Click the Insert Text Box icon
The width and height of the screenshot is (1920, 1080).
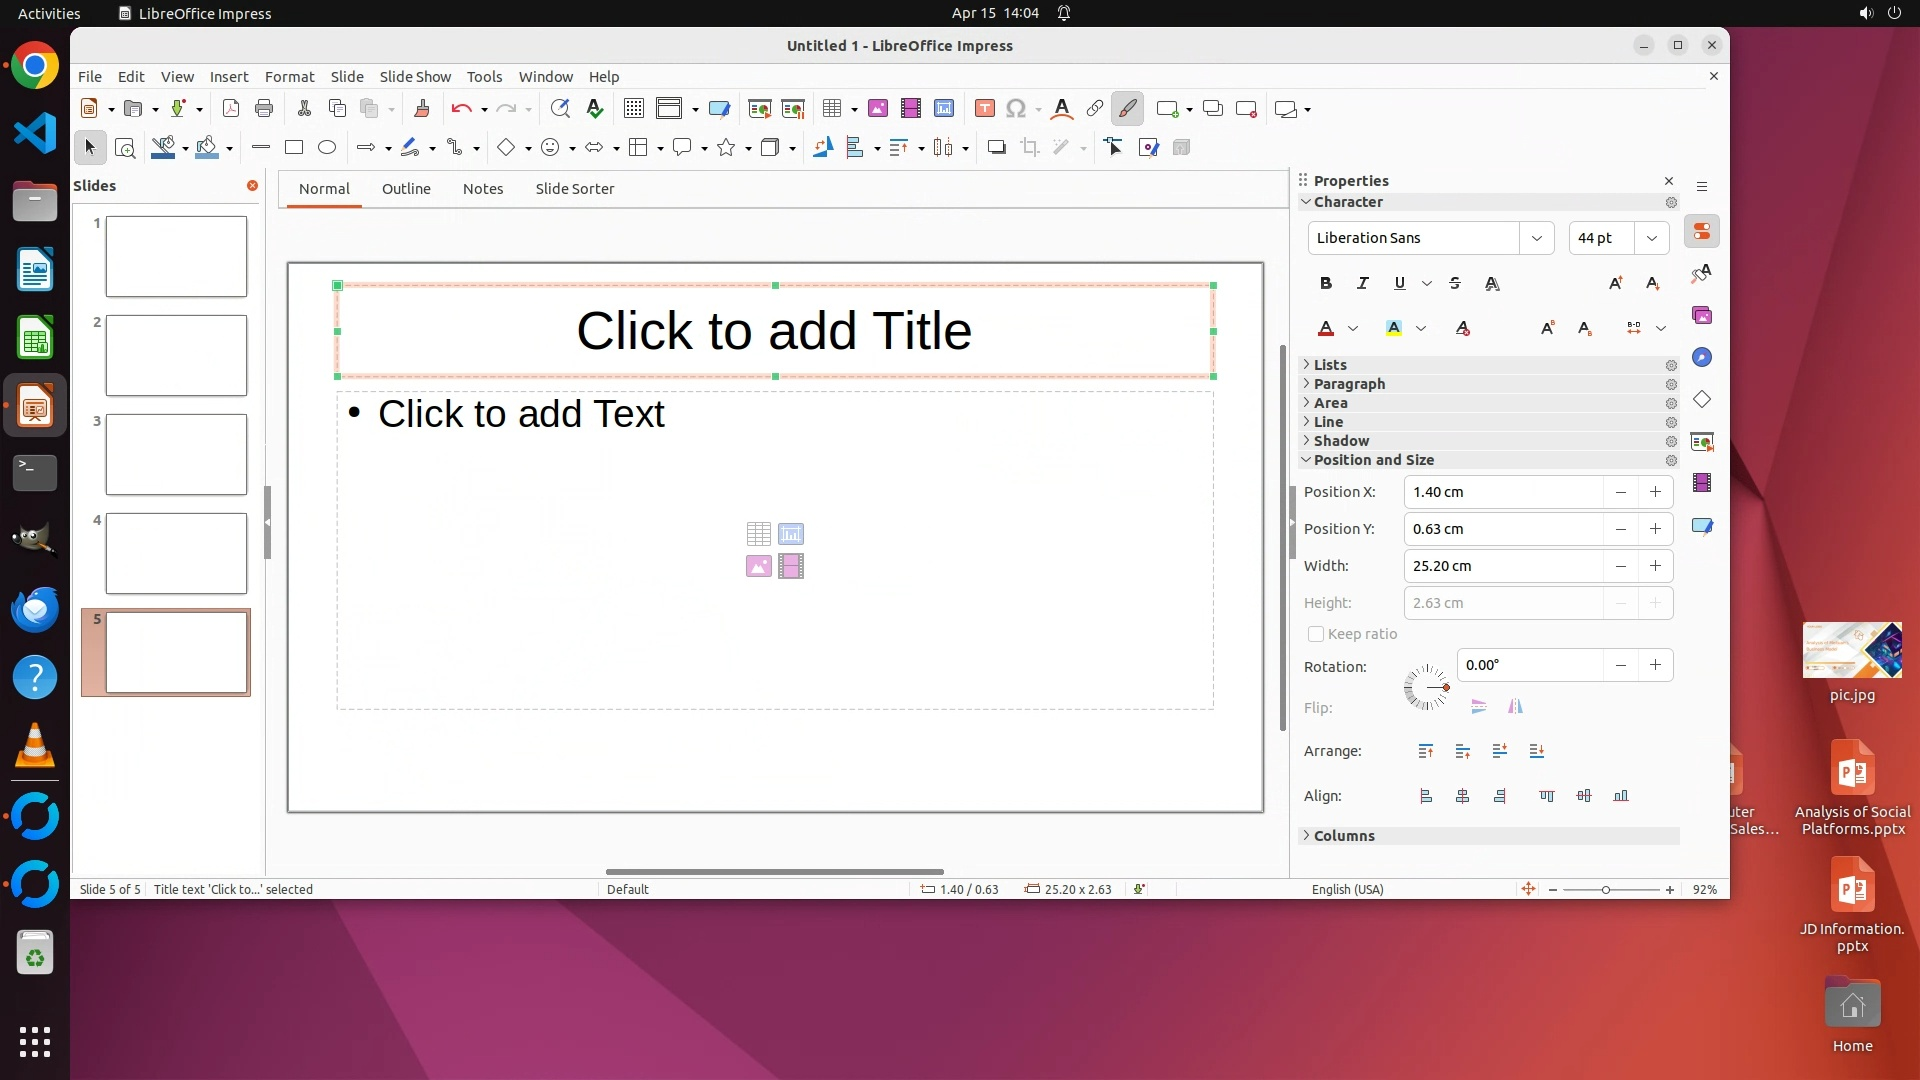point(984,109)
